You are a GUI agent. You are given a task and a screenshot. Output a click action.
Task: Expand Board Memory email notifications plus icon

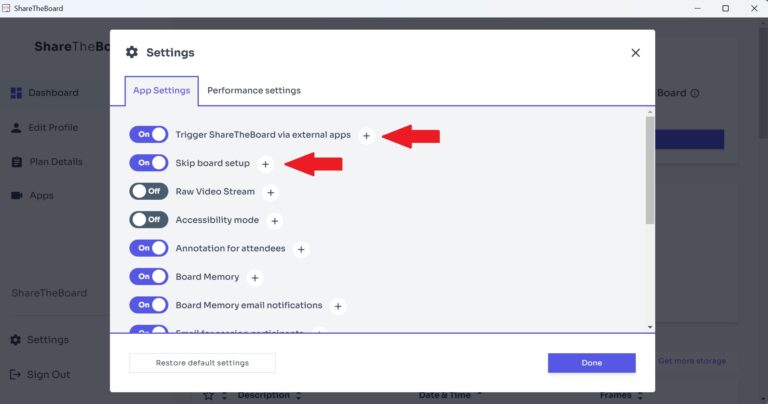click(338, 306)
